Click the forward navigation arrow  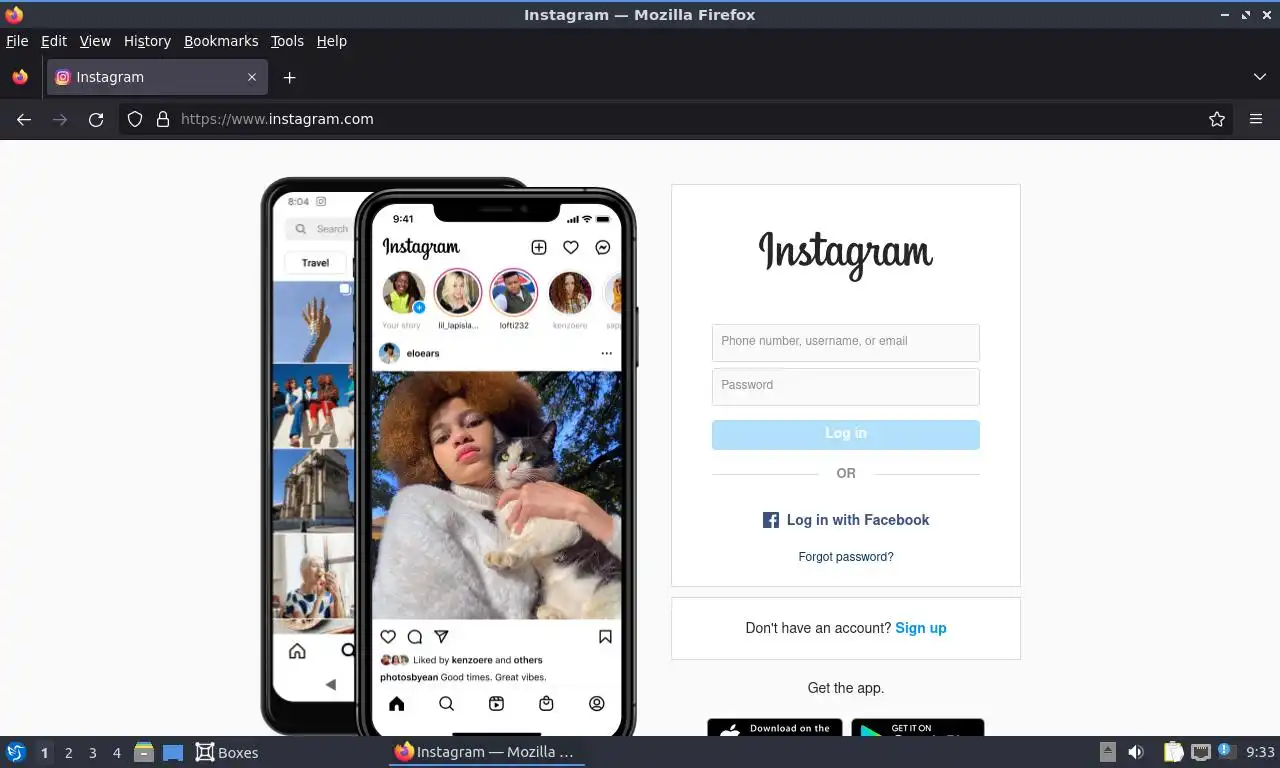coord(60,119)
